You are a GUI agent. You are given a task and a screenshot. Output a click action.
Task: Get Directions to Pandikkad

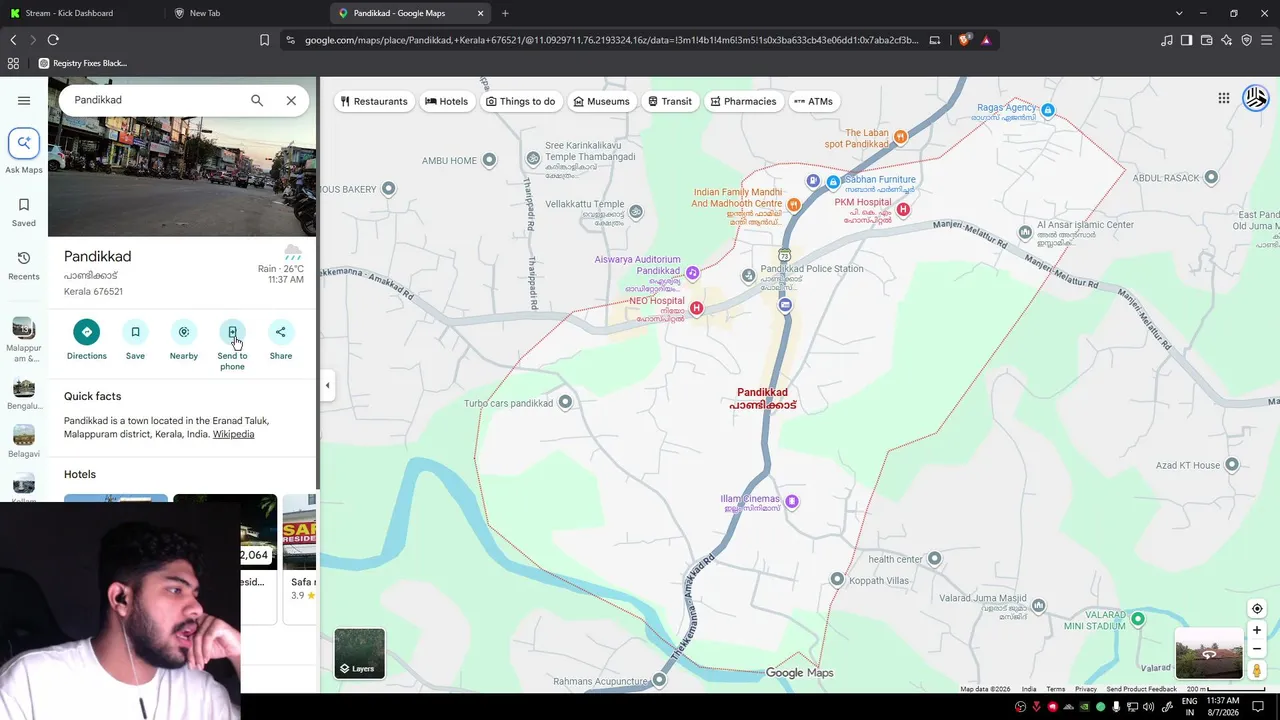pyautogui.click(x=87, y=339)
